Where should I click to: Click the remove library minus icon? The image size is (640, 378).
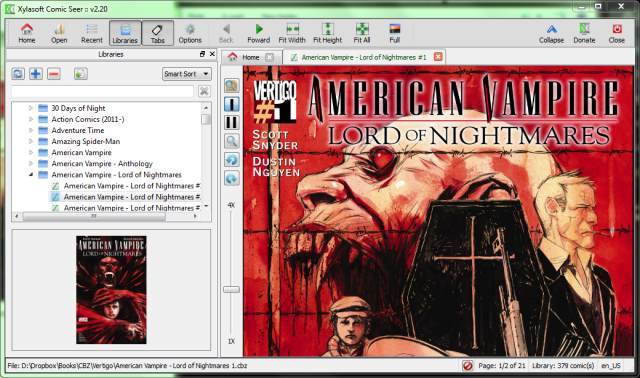(x=54, y=74)
